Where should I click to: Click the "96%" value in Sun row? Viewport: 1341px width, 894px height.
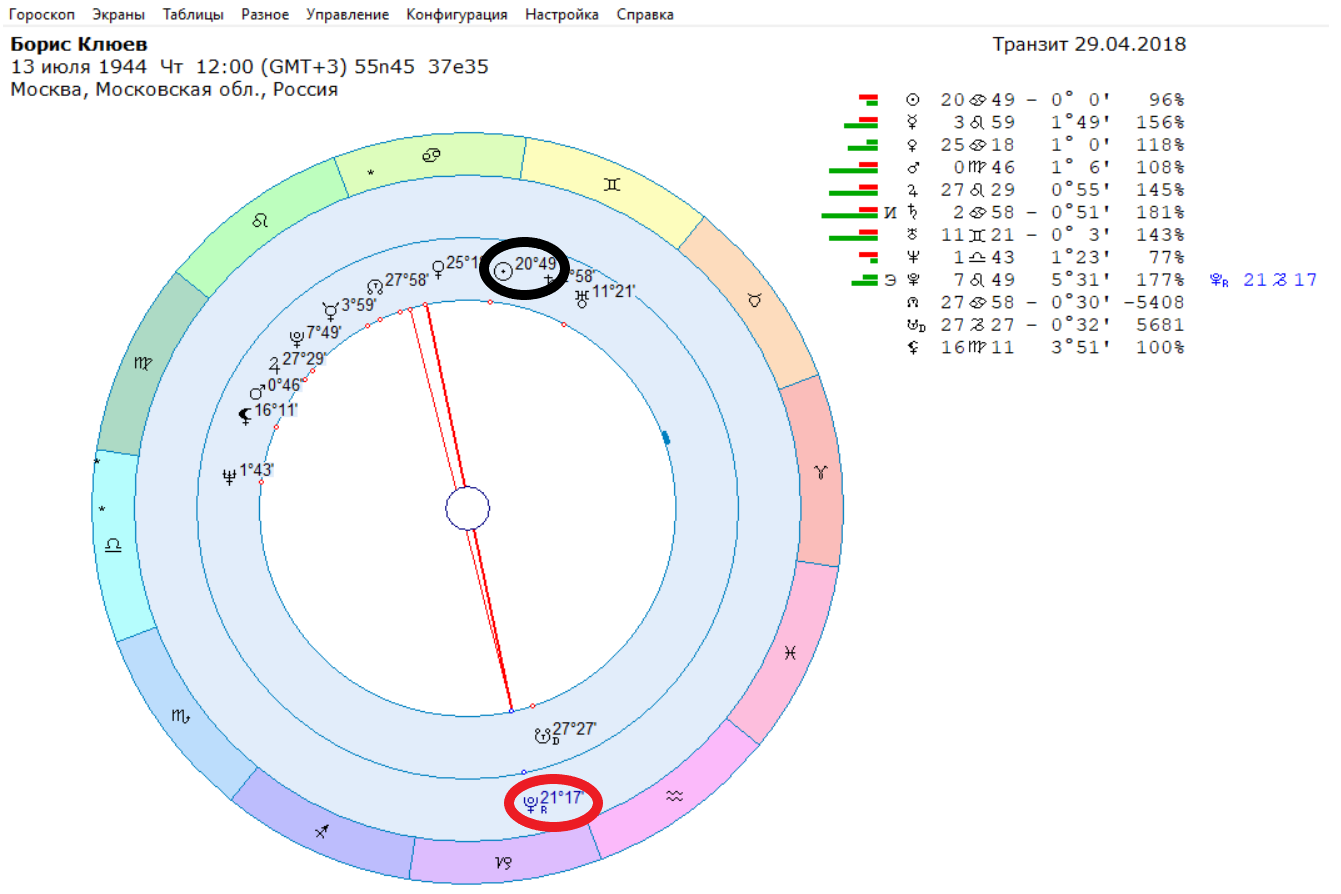(x=1166, y=100)
